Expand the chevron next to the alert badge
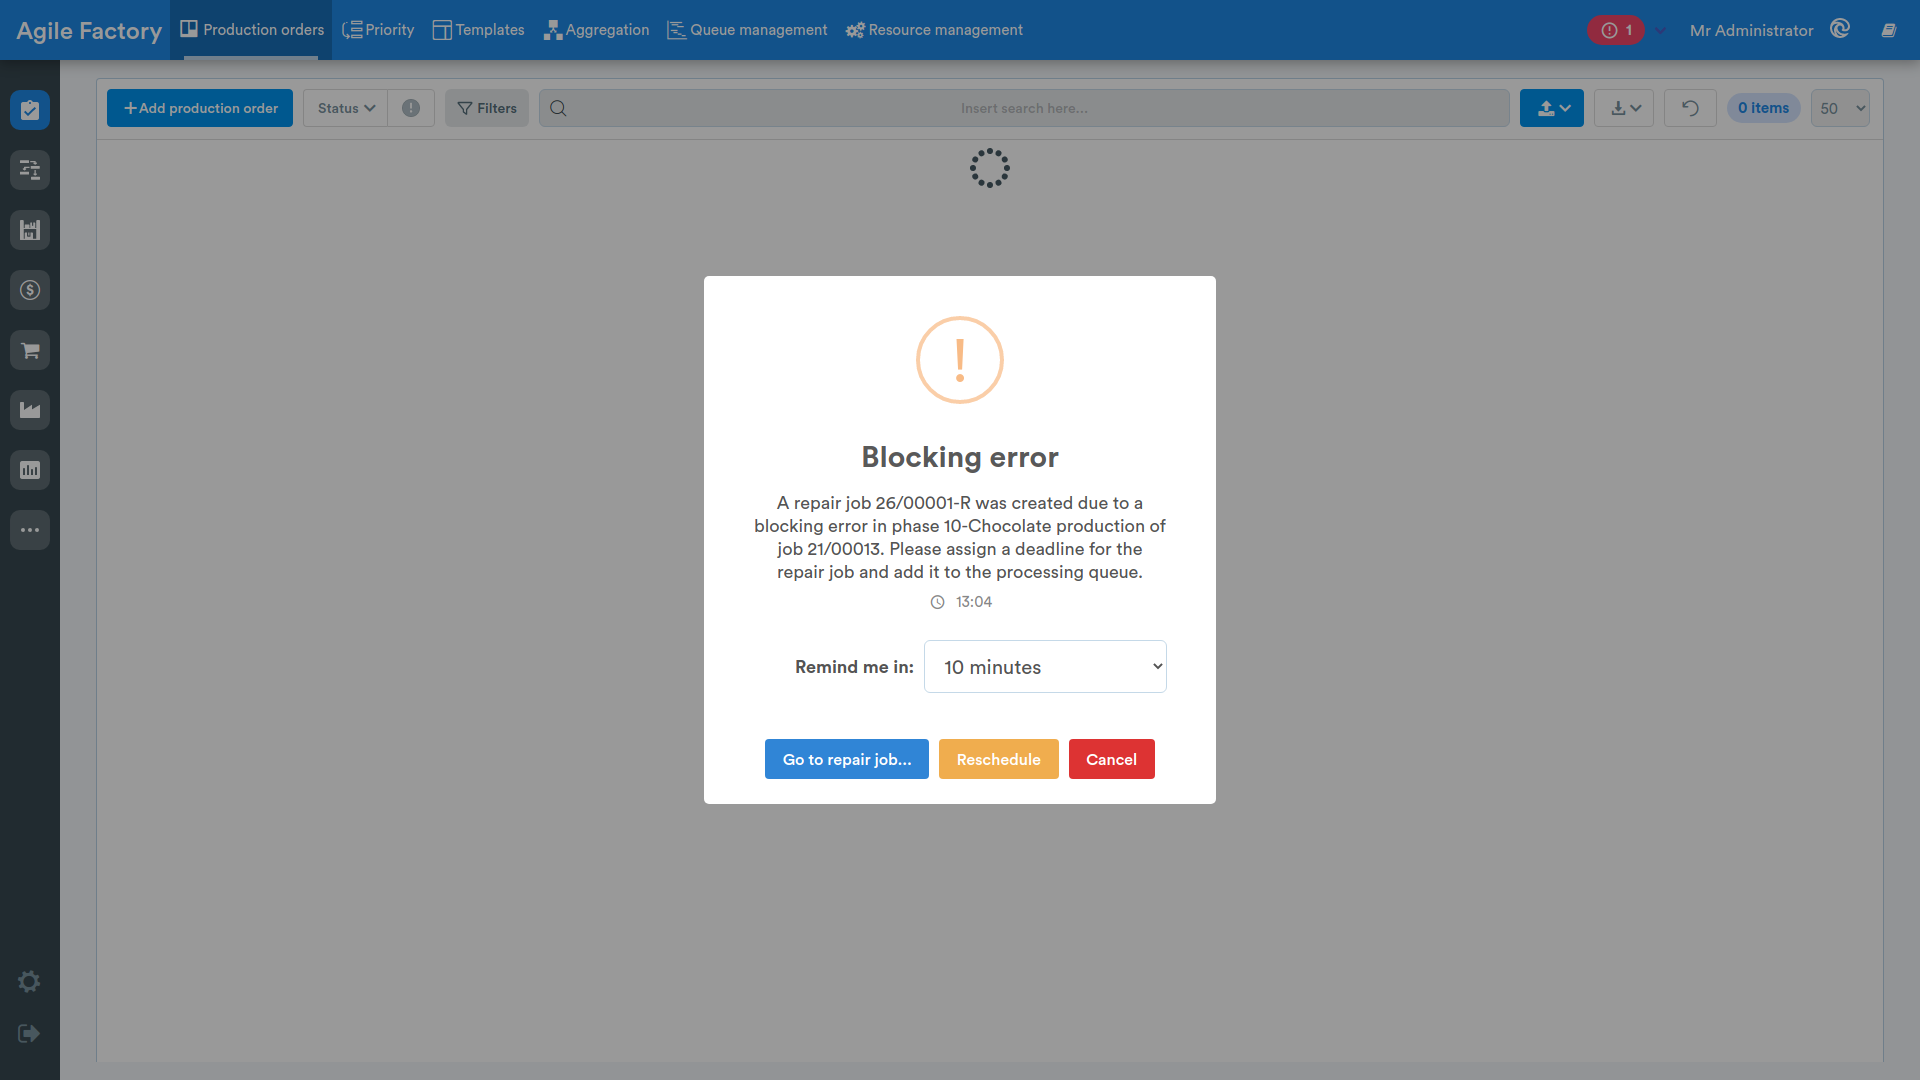 click(1660, 30)
